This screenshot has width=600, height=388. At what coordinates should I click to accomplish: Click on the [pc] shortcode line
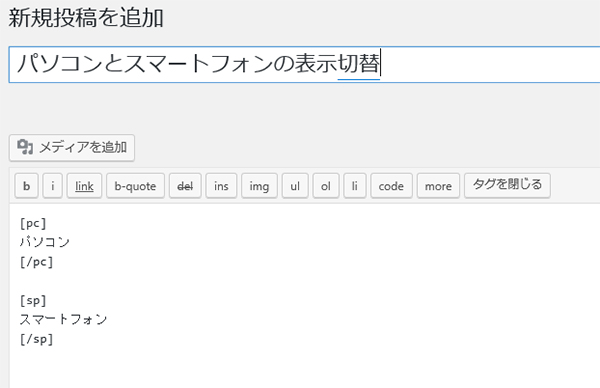(x=33, y=223)
